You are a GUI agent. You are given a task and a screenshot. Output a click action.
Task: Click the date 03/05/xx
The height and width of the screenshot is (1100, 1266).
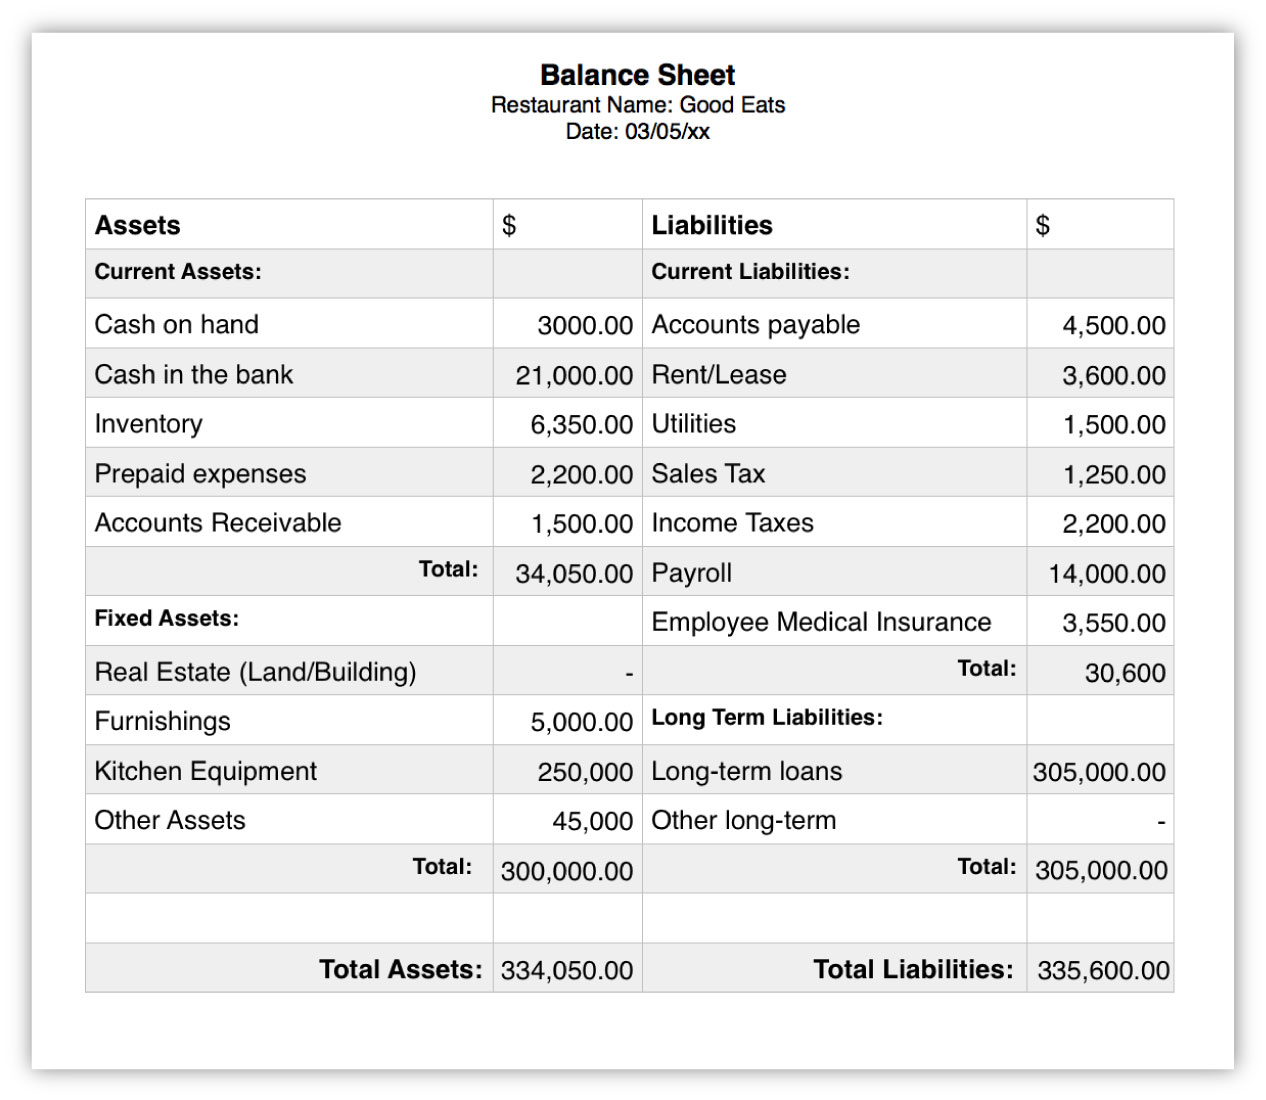(x=637, y=128)
